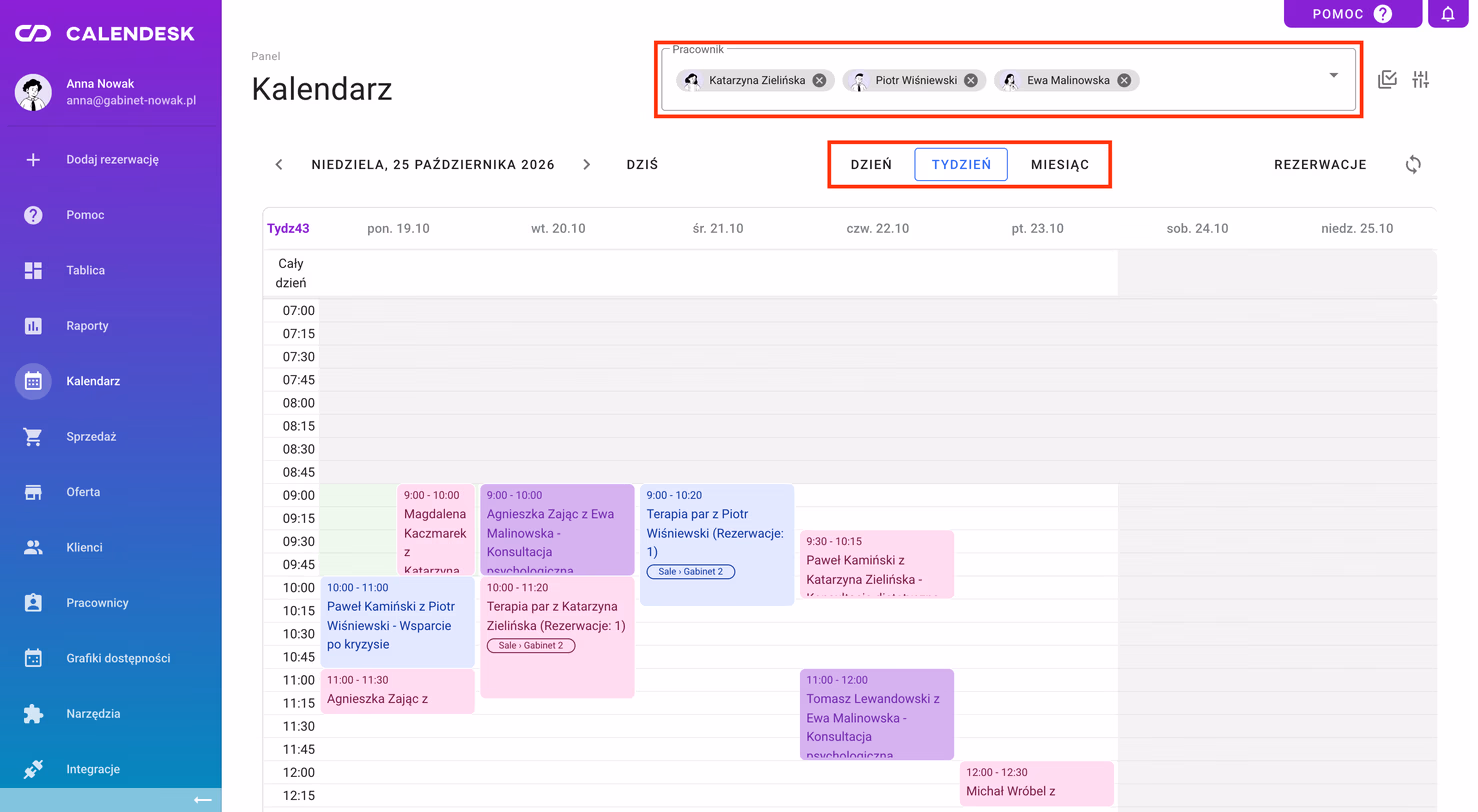Click the plus icon for Dodaj rezerwację
This screenshot has width=1478, height=812.
[x=33, y=159]
